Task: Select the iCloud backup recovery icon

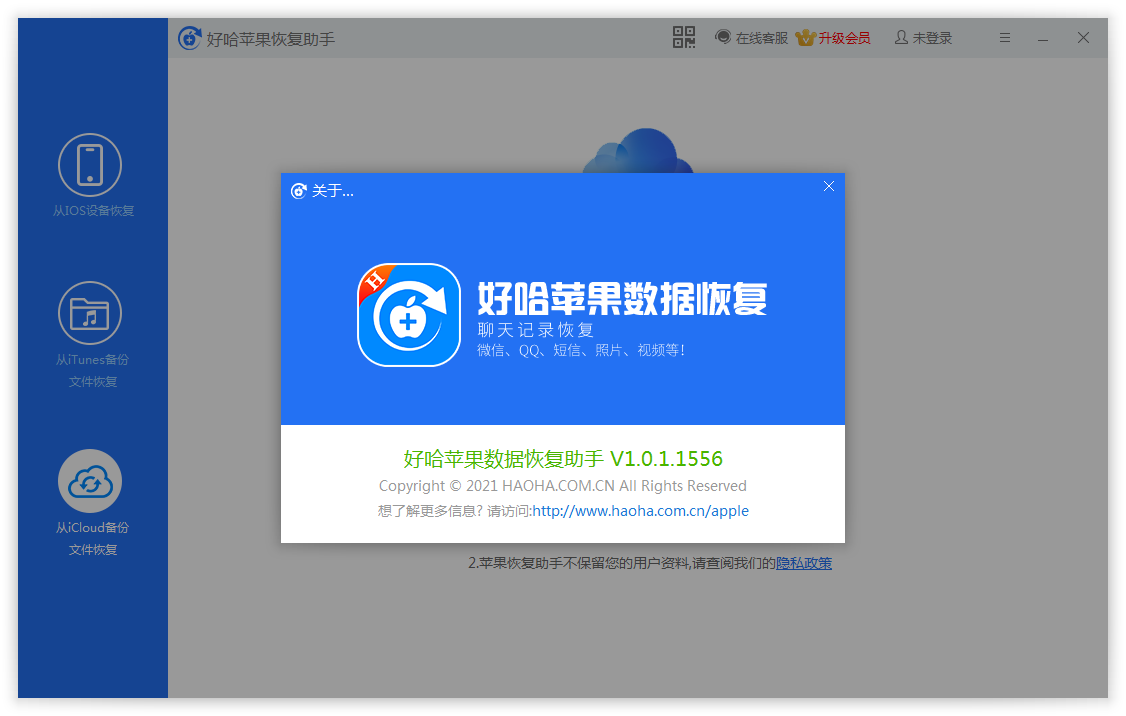Action: coord(90,481)
